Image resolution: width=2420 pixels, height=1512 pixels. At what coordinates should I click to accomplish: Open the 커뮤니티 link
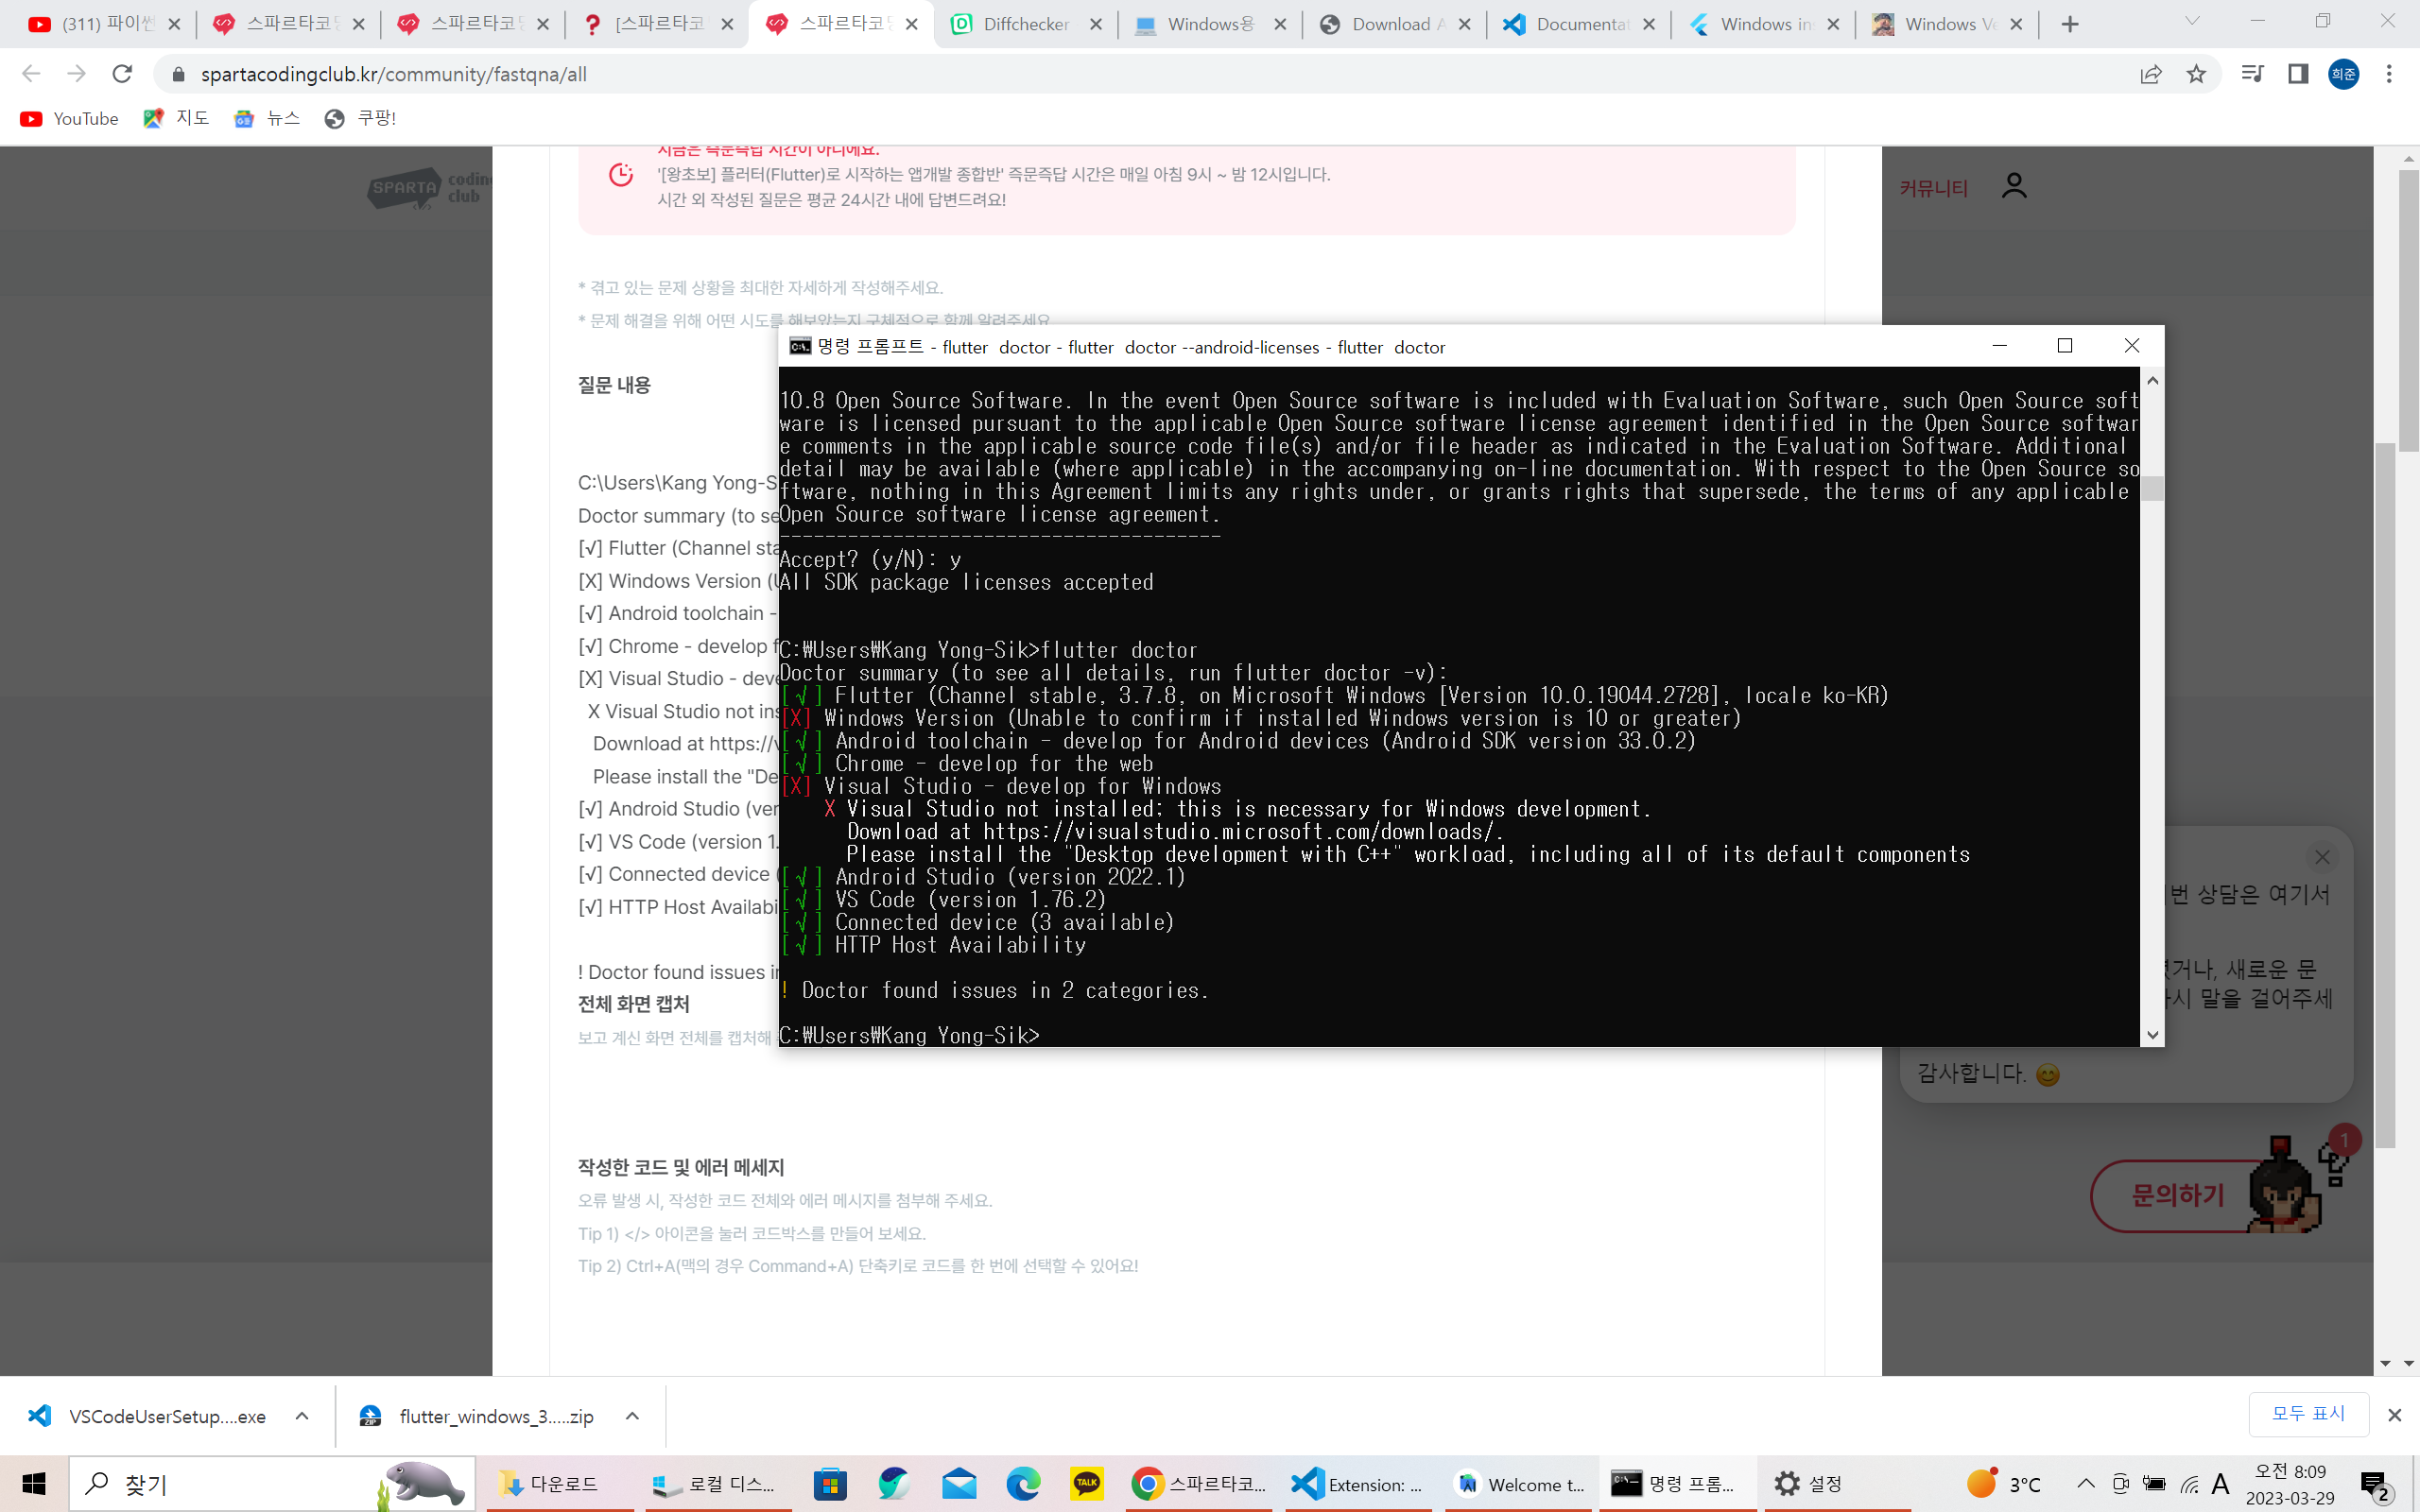(x=1933, y=188)
